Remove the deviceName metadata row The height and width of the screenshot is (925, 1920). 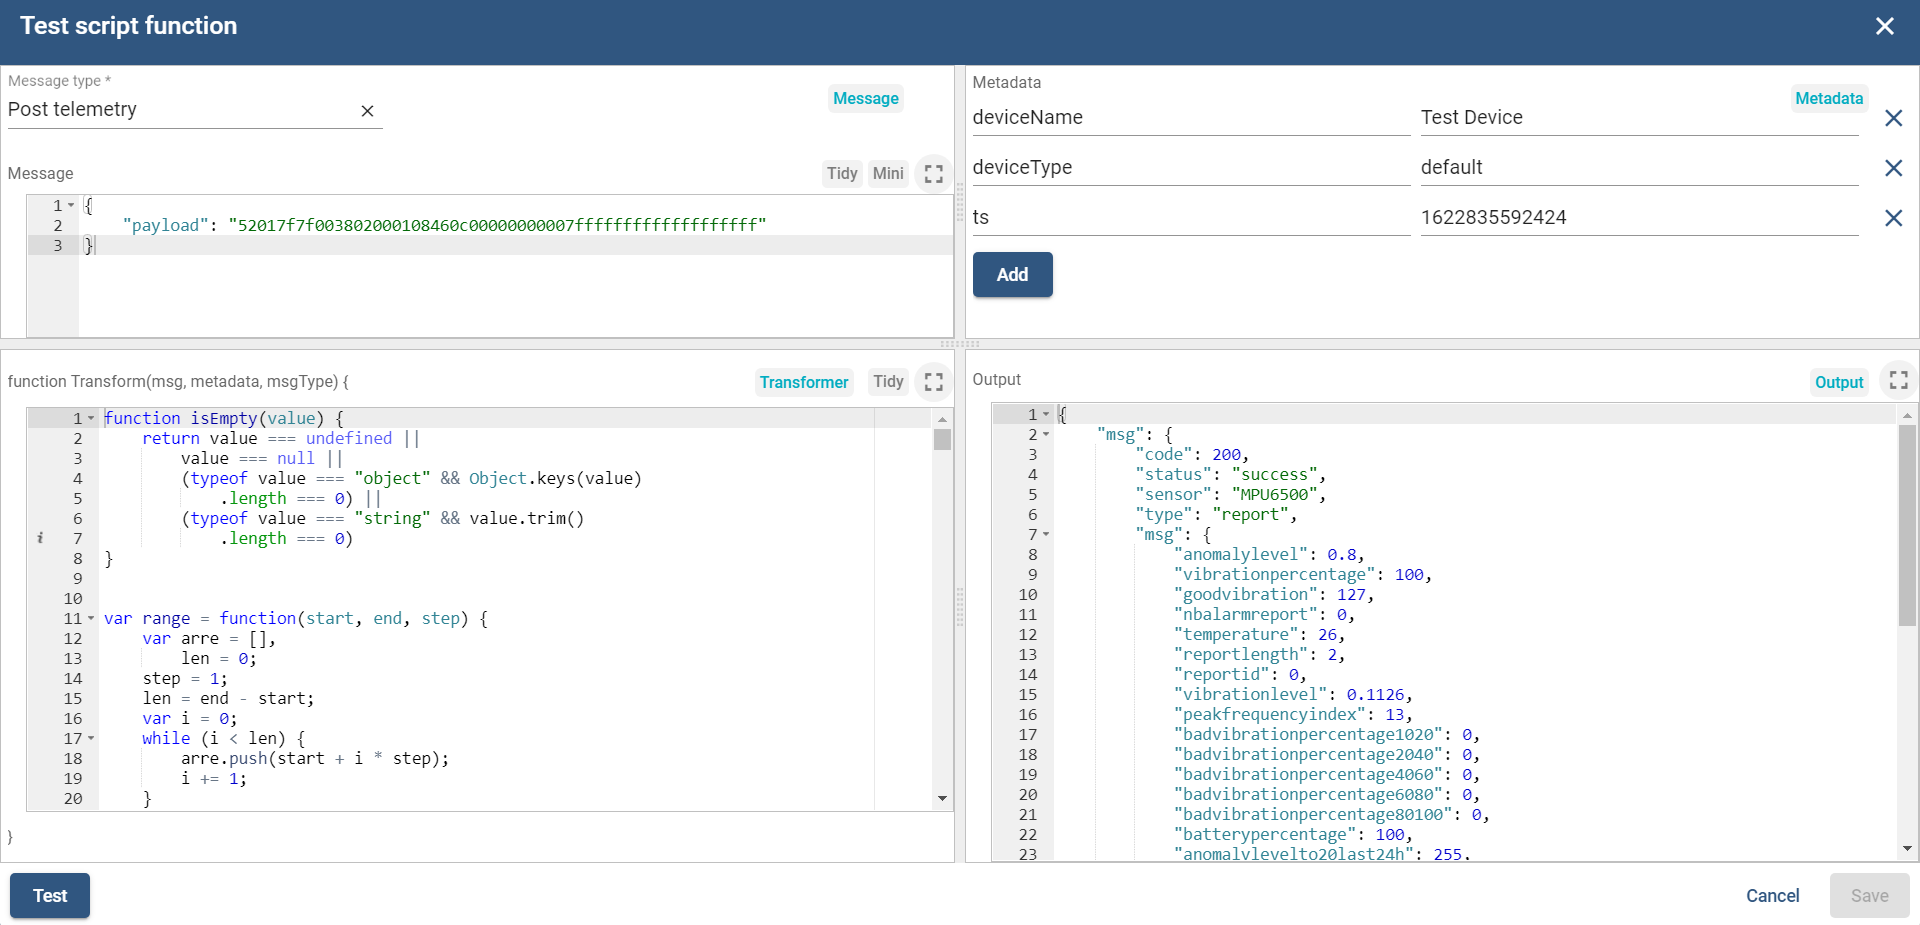pos(1894,118)
